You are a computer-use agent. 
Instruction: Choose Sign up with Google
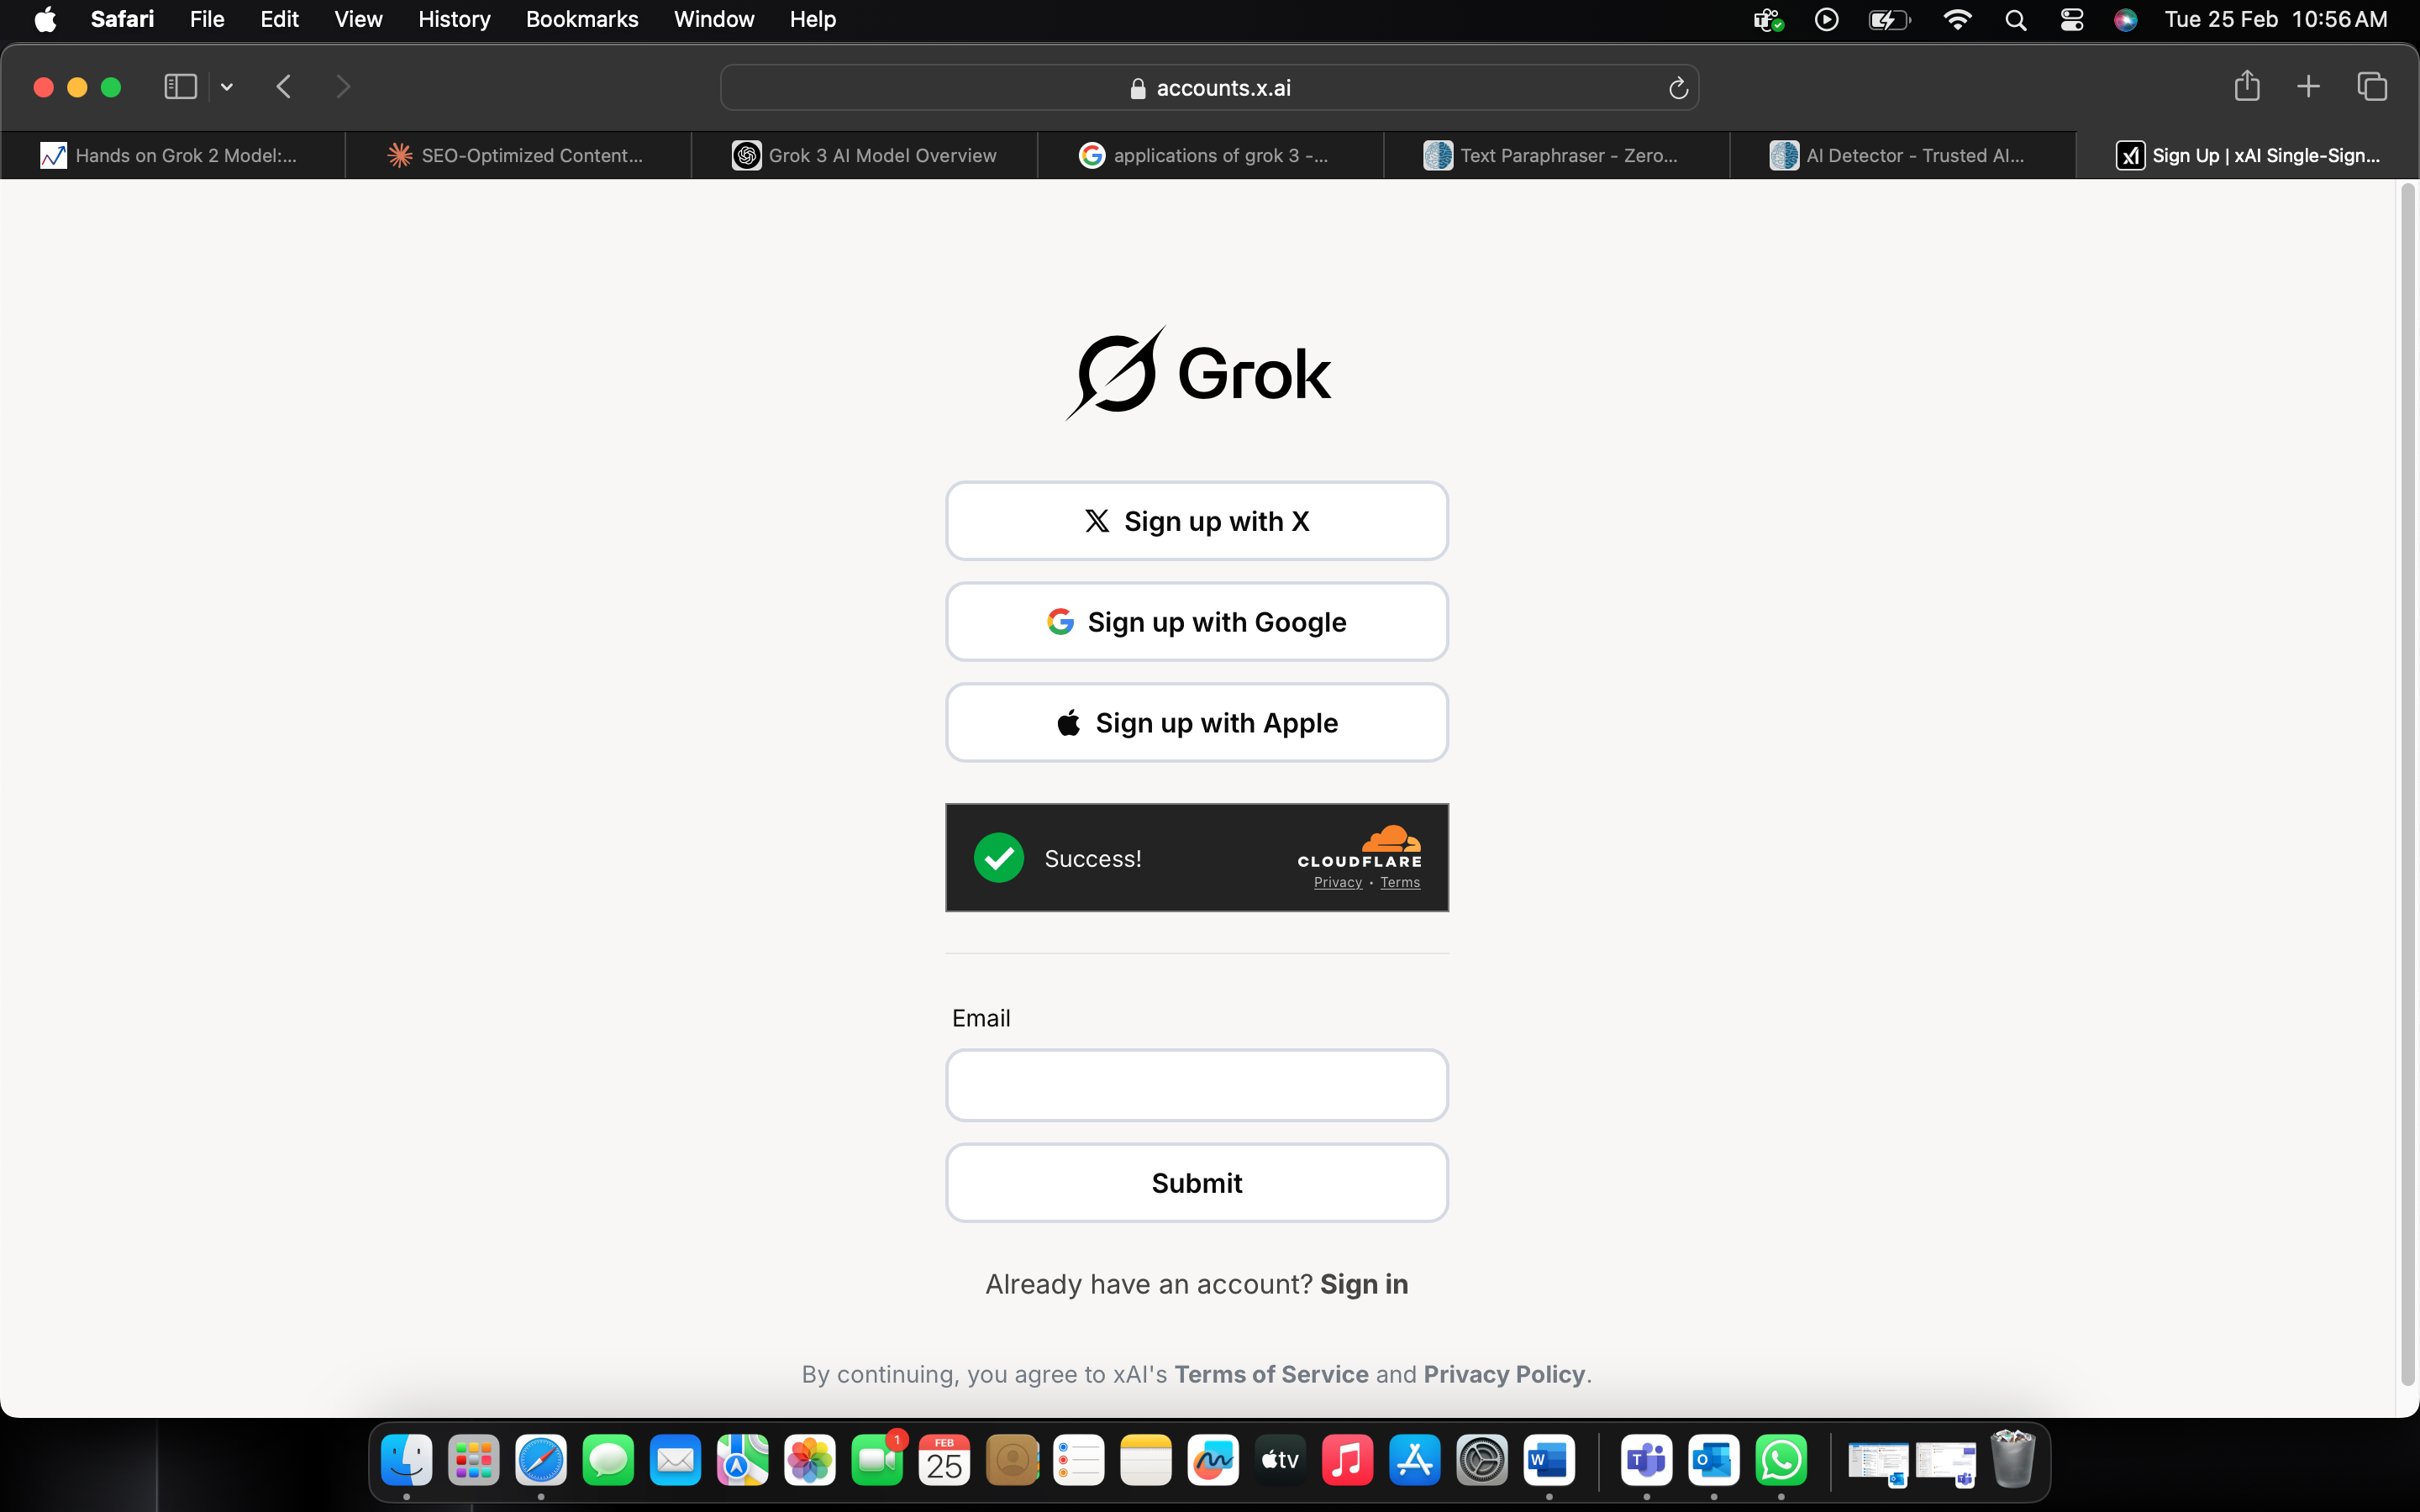pos(1197,622)
